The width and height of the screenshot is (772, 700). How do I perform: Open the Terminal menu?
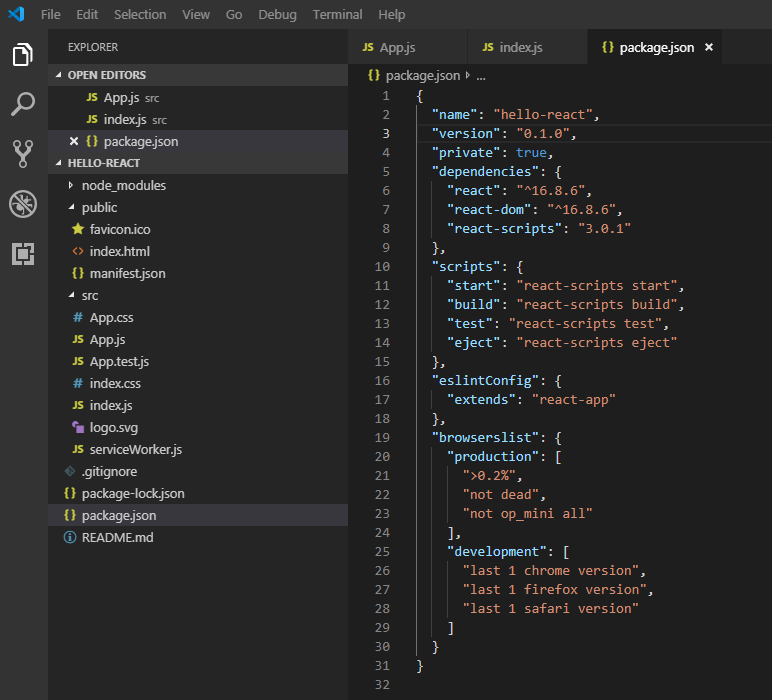tap(338, 15)
